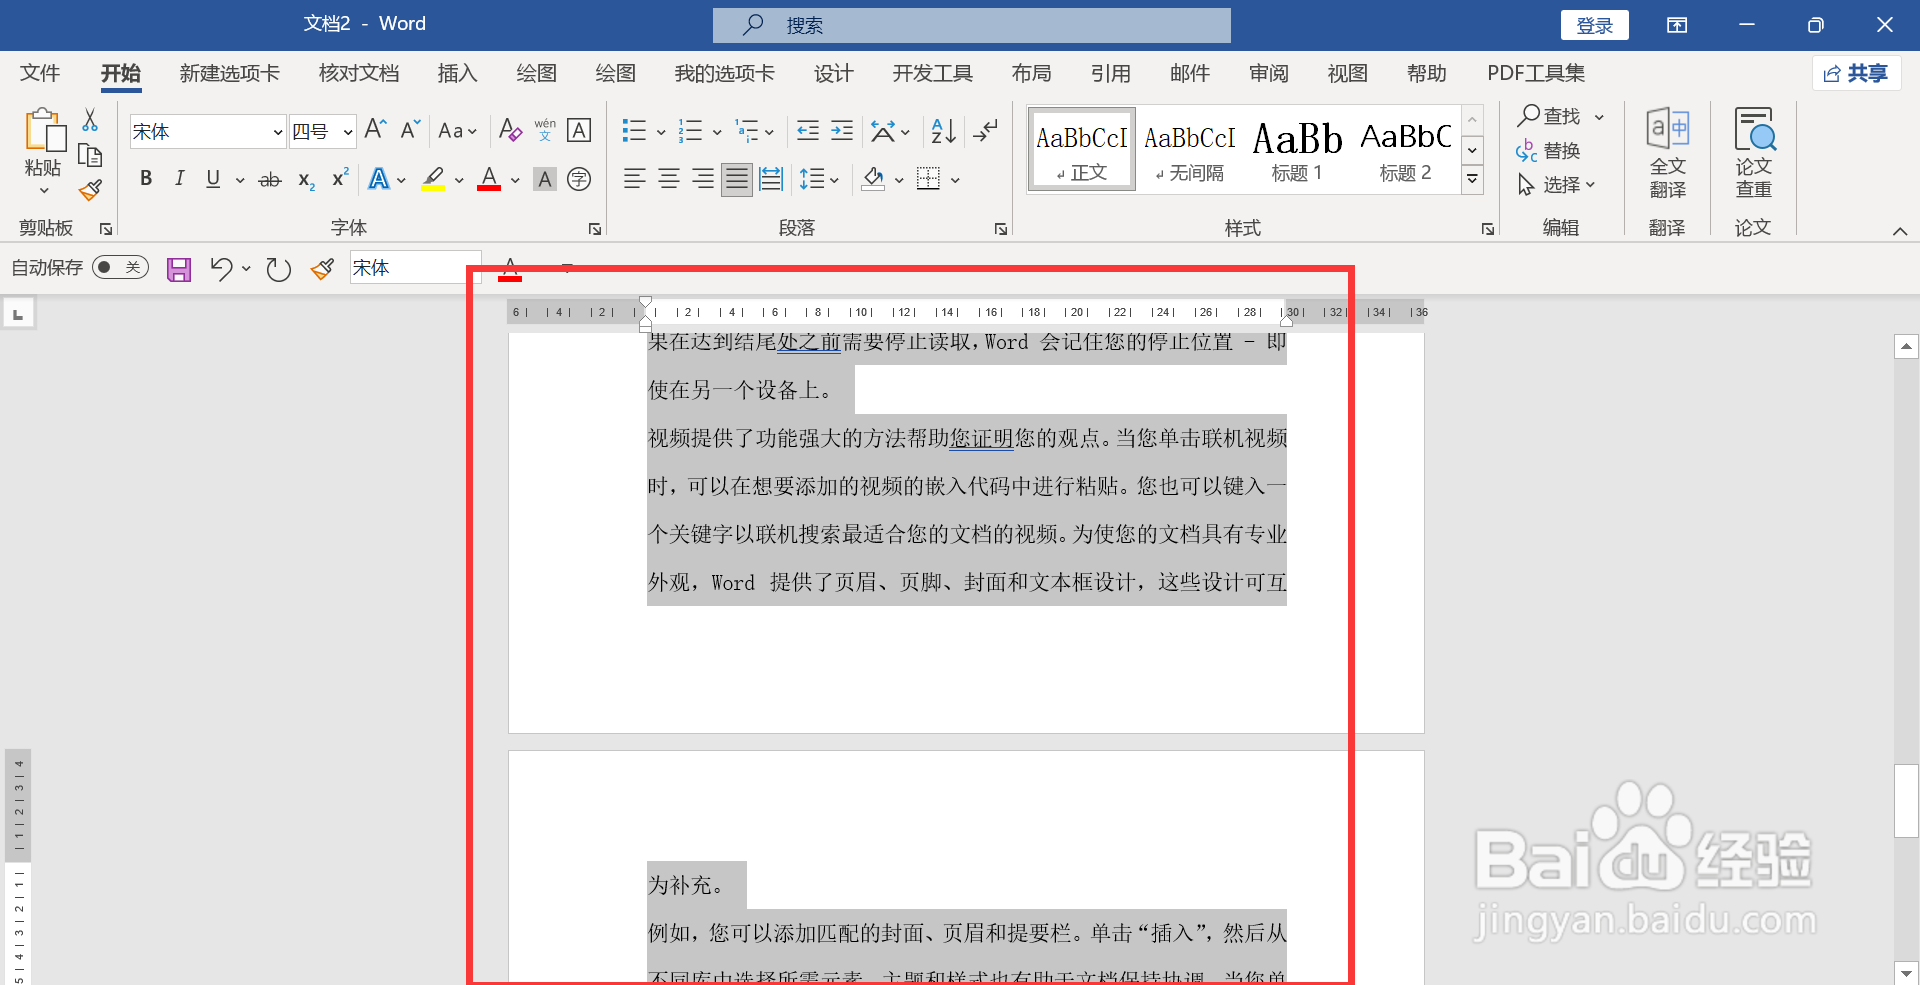1920x985 pixels.
Task: Align text to the left
Action: click(634, 180)
